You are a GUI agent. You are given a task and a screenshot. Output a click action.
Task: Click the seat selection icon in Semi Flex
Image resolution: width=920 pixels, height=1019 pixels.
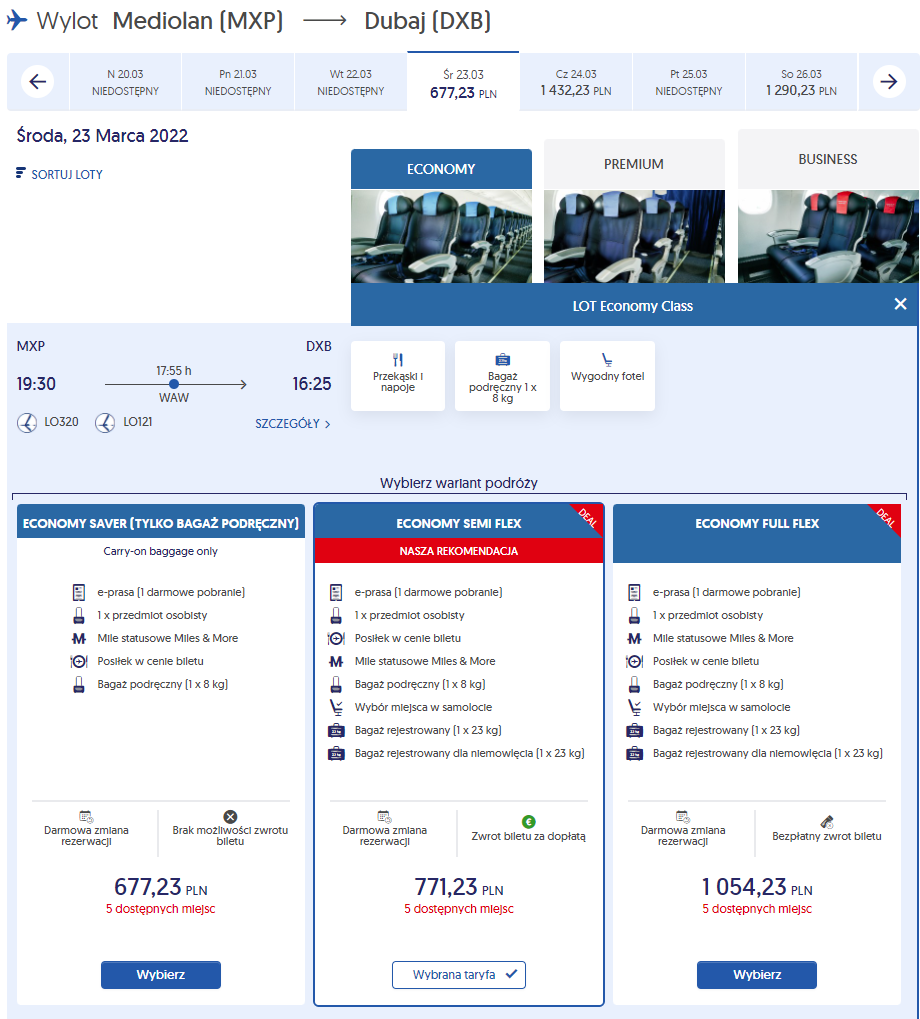(x=336, y=707)
